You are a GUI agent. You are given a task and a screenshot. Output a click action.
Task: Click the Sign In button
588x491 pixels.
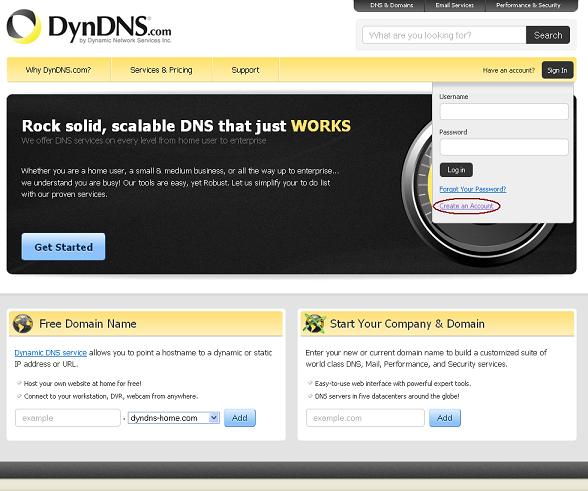[x=557, y=71]
